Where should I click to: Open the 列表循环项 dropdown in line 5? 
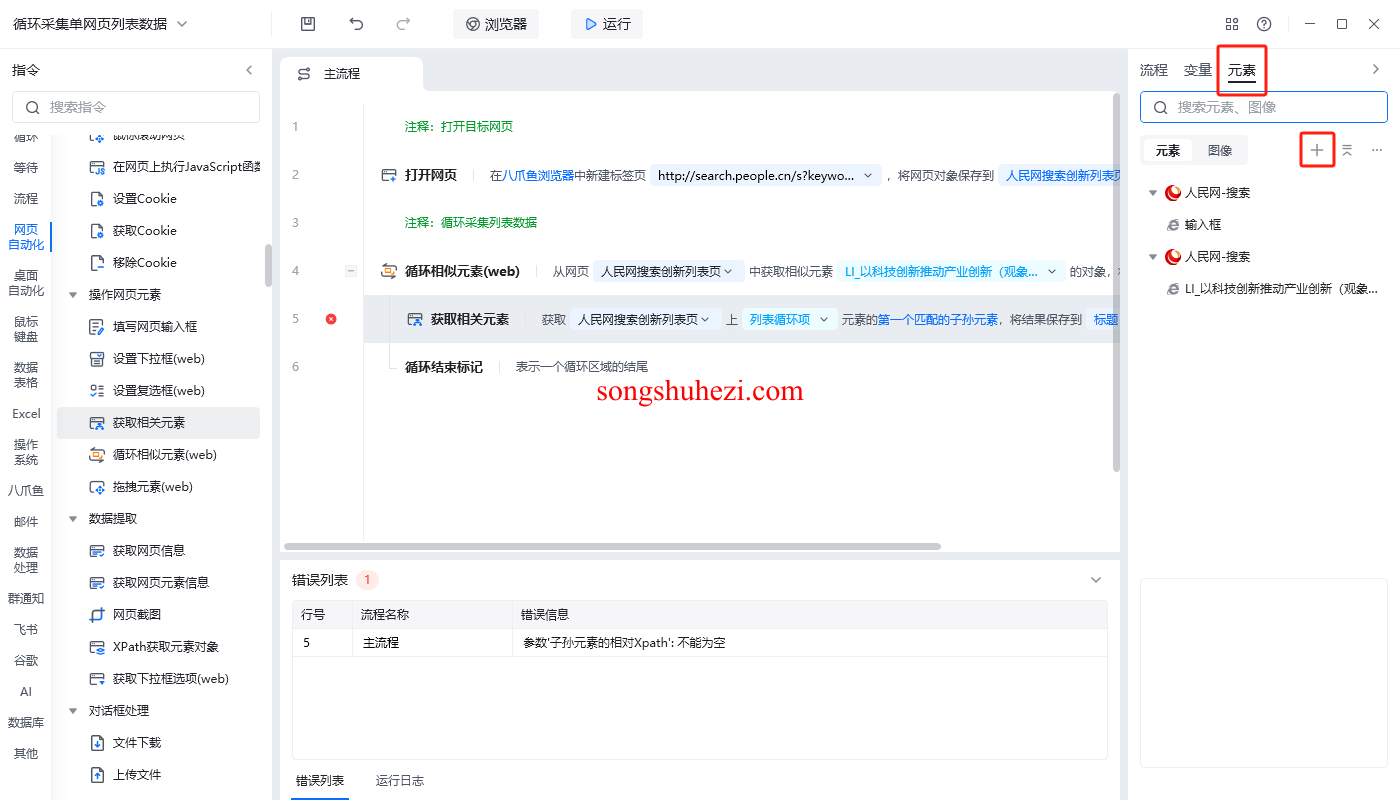coord(790,319)
